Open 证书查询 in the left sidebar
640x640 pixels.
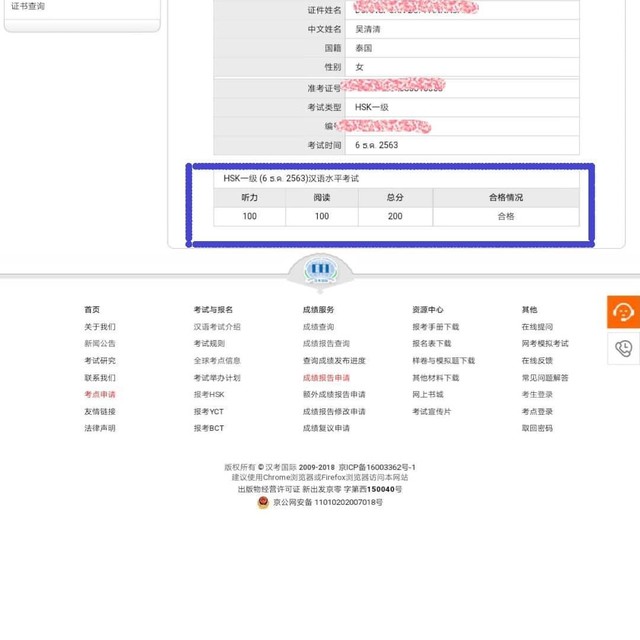[x=28, y=7]
